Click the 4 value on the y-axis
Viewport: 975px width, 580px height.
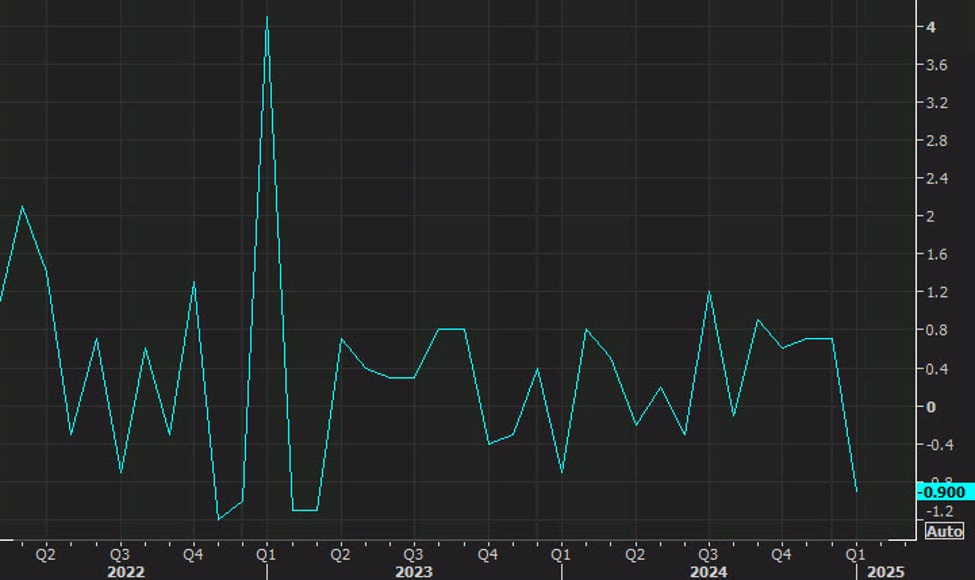point(931,27)
